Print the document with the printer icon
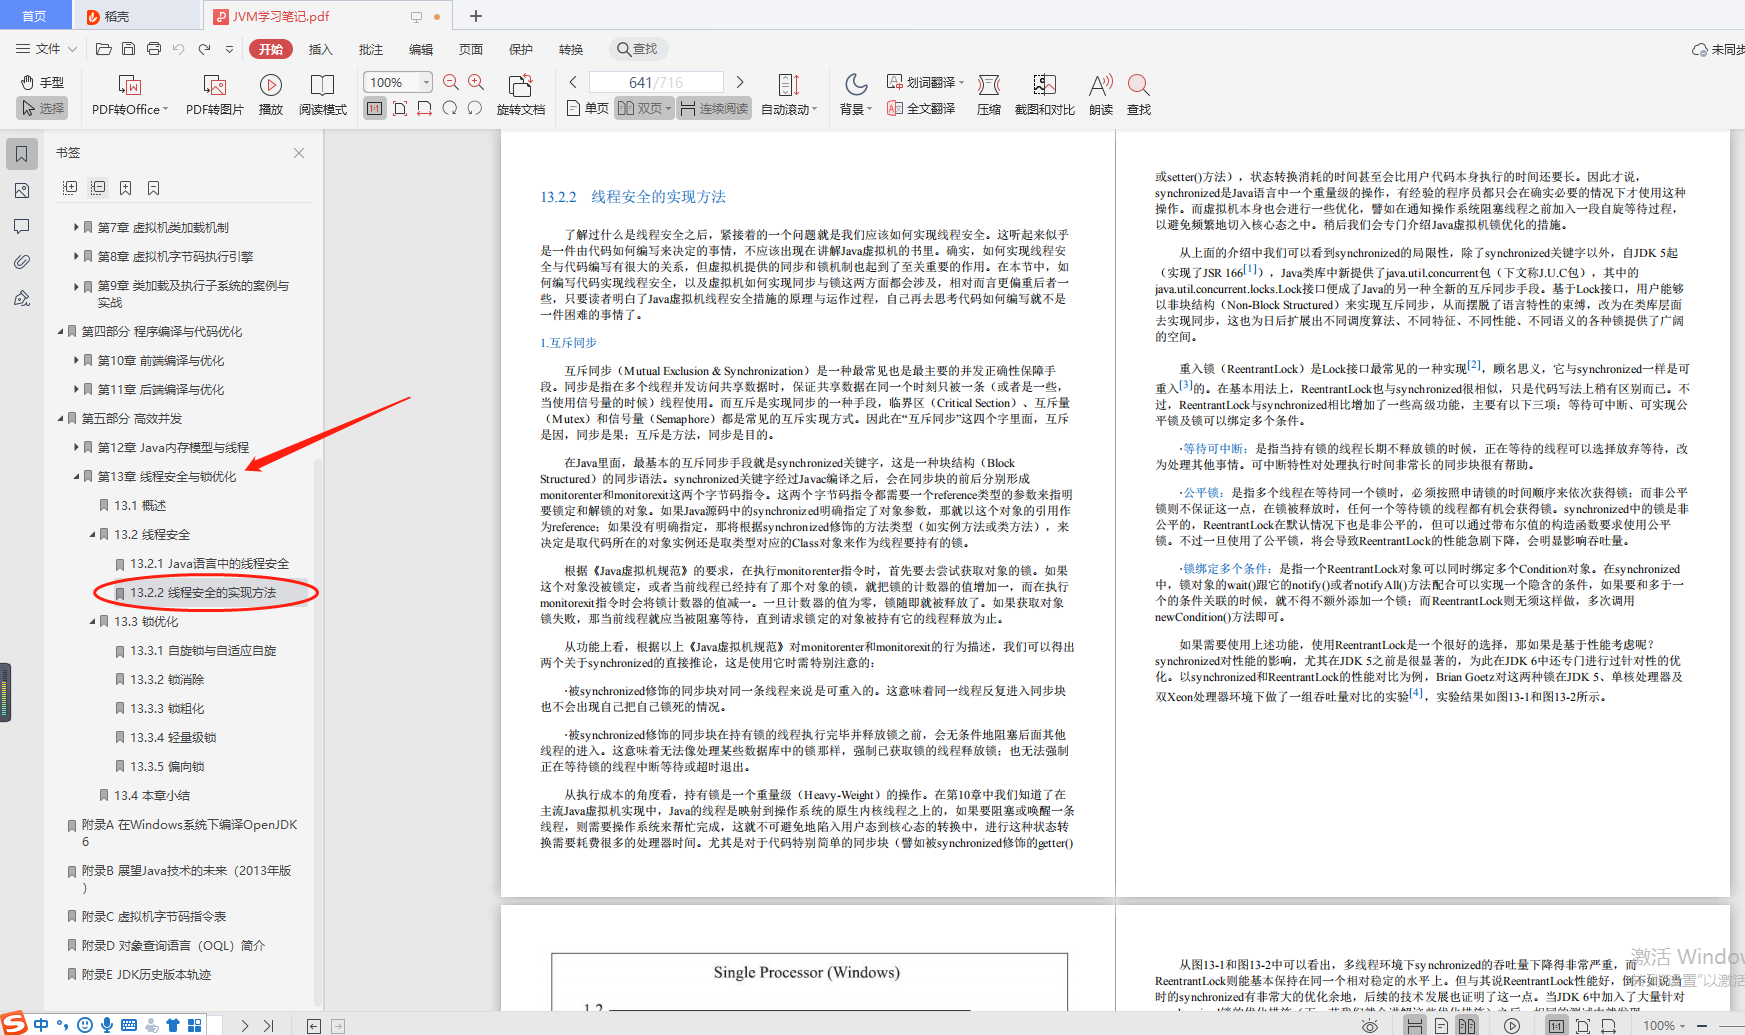This screenshot has height=1035, width=1745. (x=153, y=48)
